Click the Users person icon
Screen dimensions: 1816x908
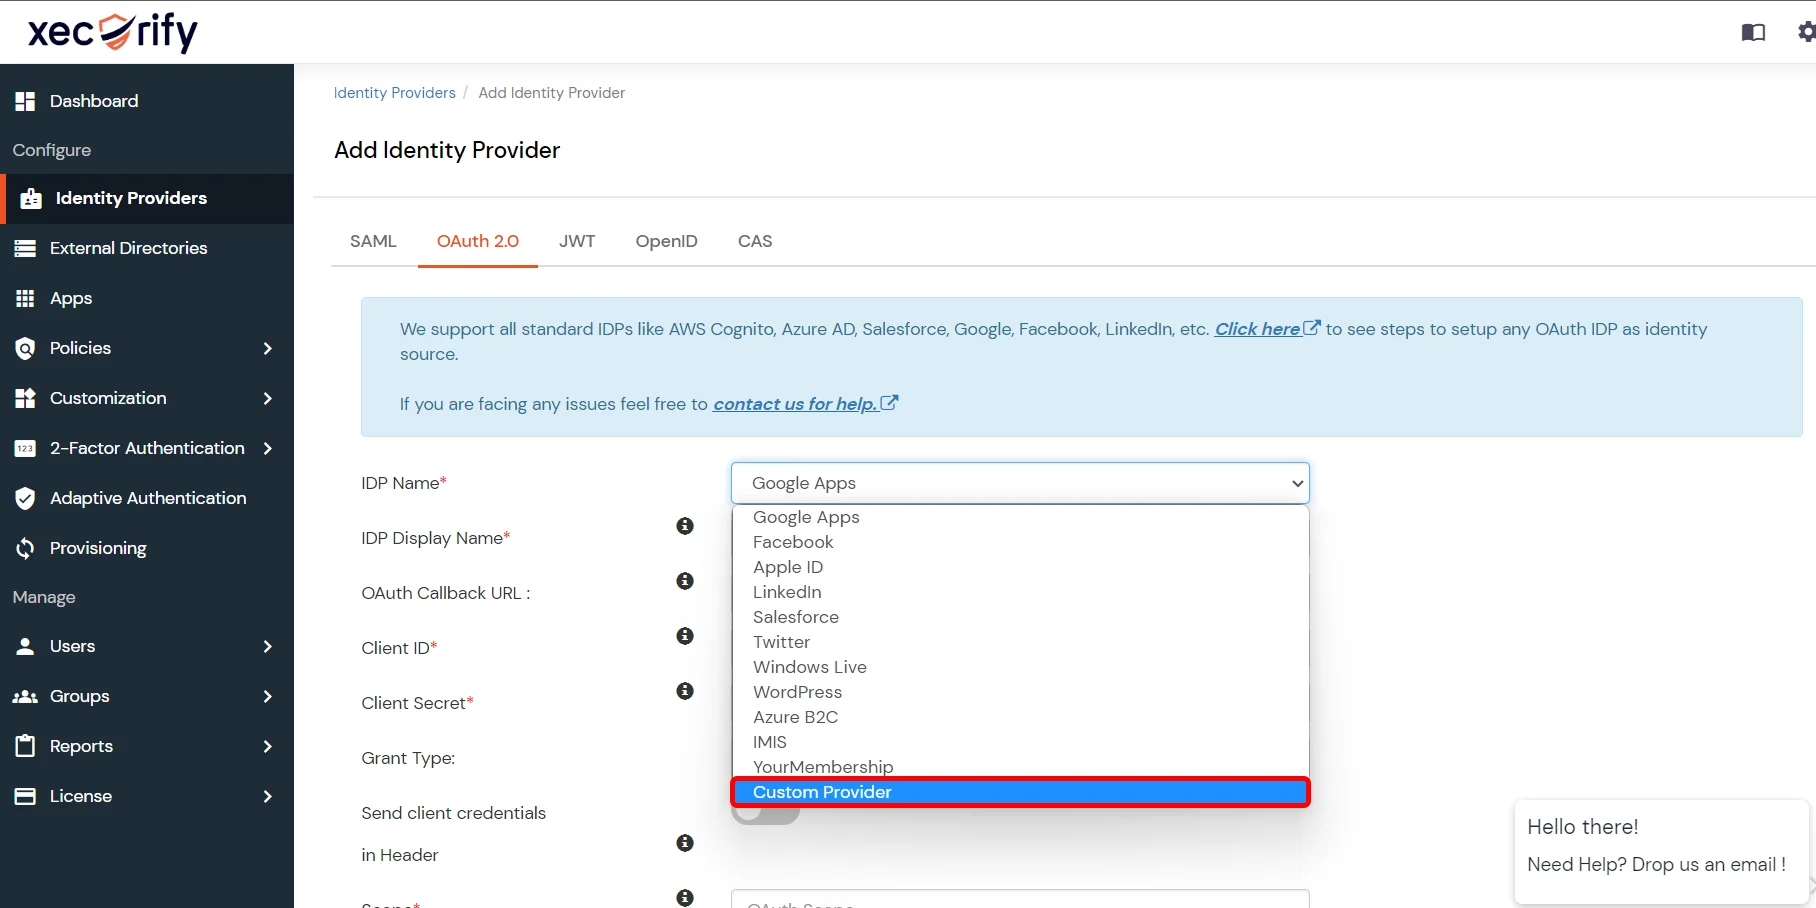(25, 646)
